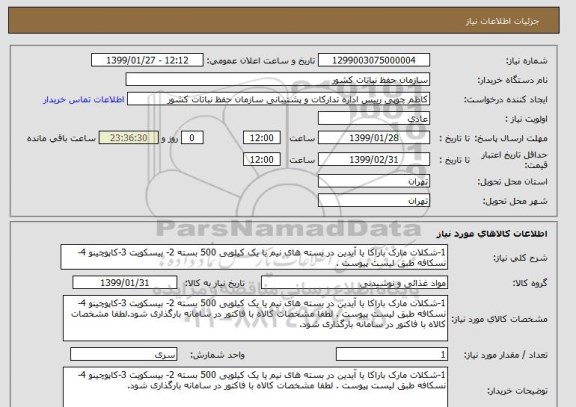
Task: Click the شرح کلی نیاز description box
Action: coord(254,257)
